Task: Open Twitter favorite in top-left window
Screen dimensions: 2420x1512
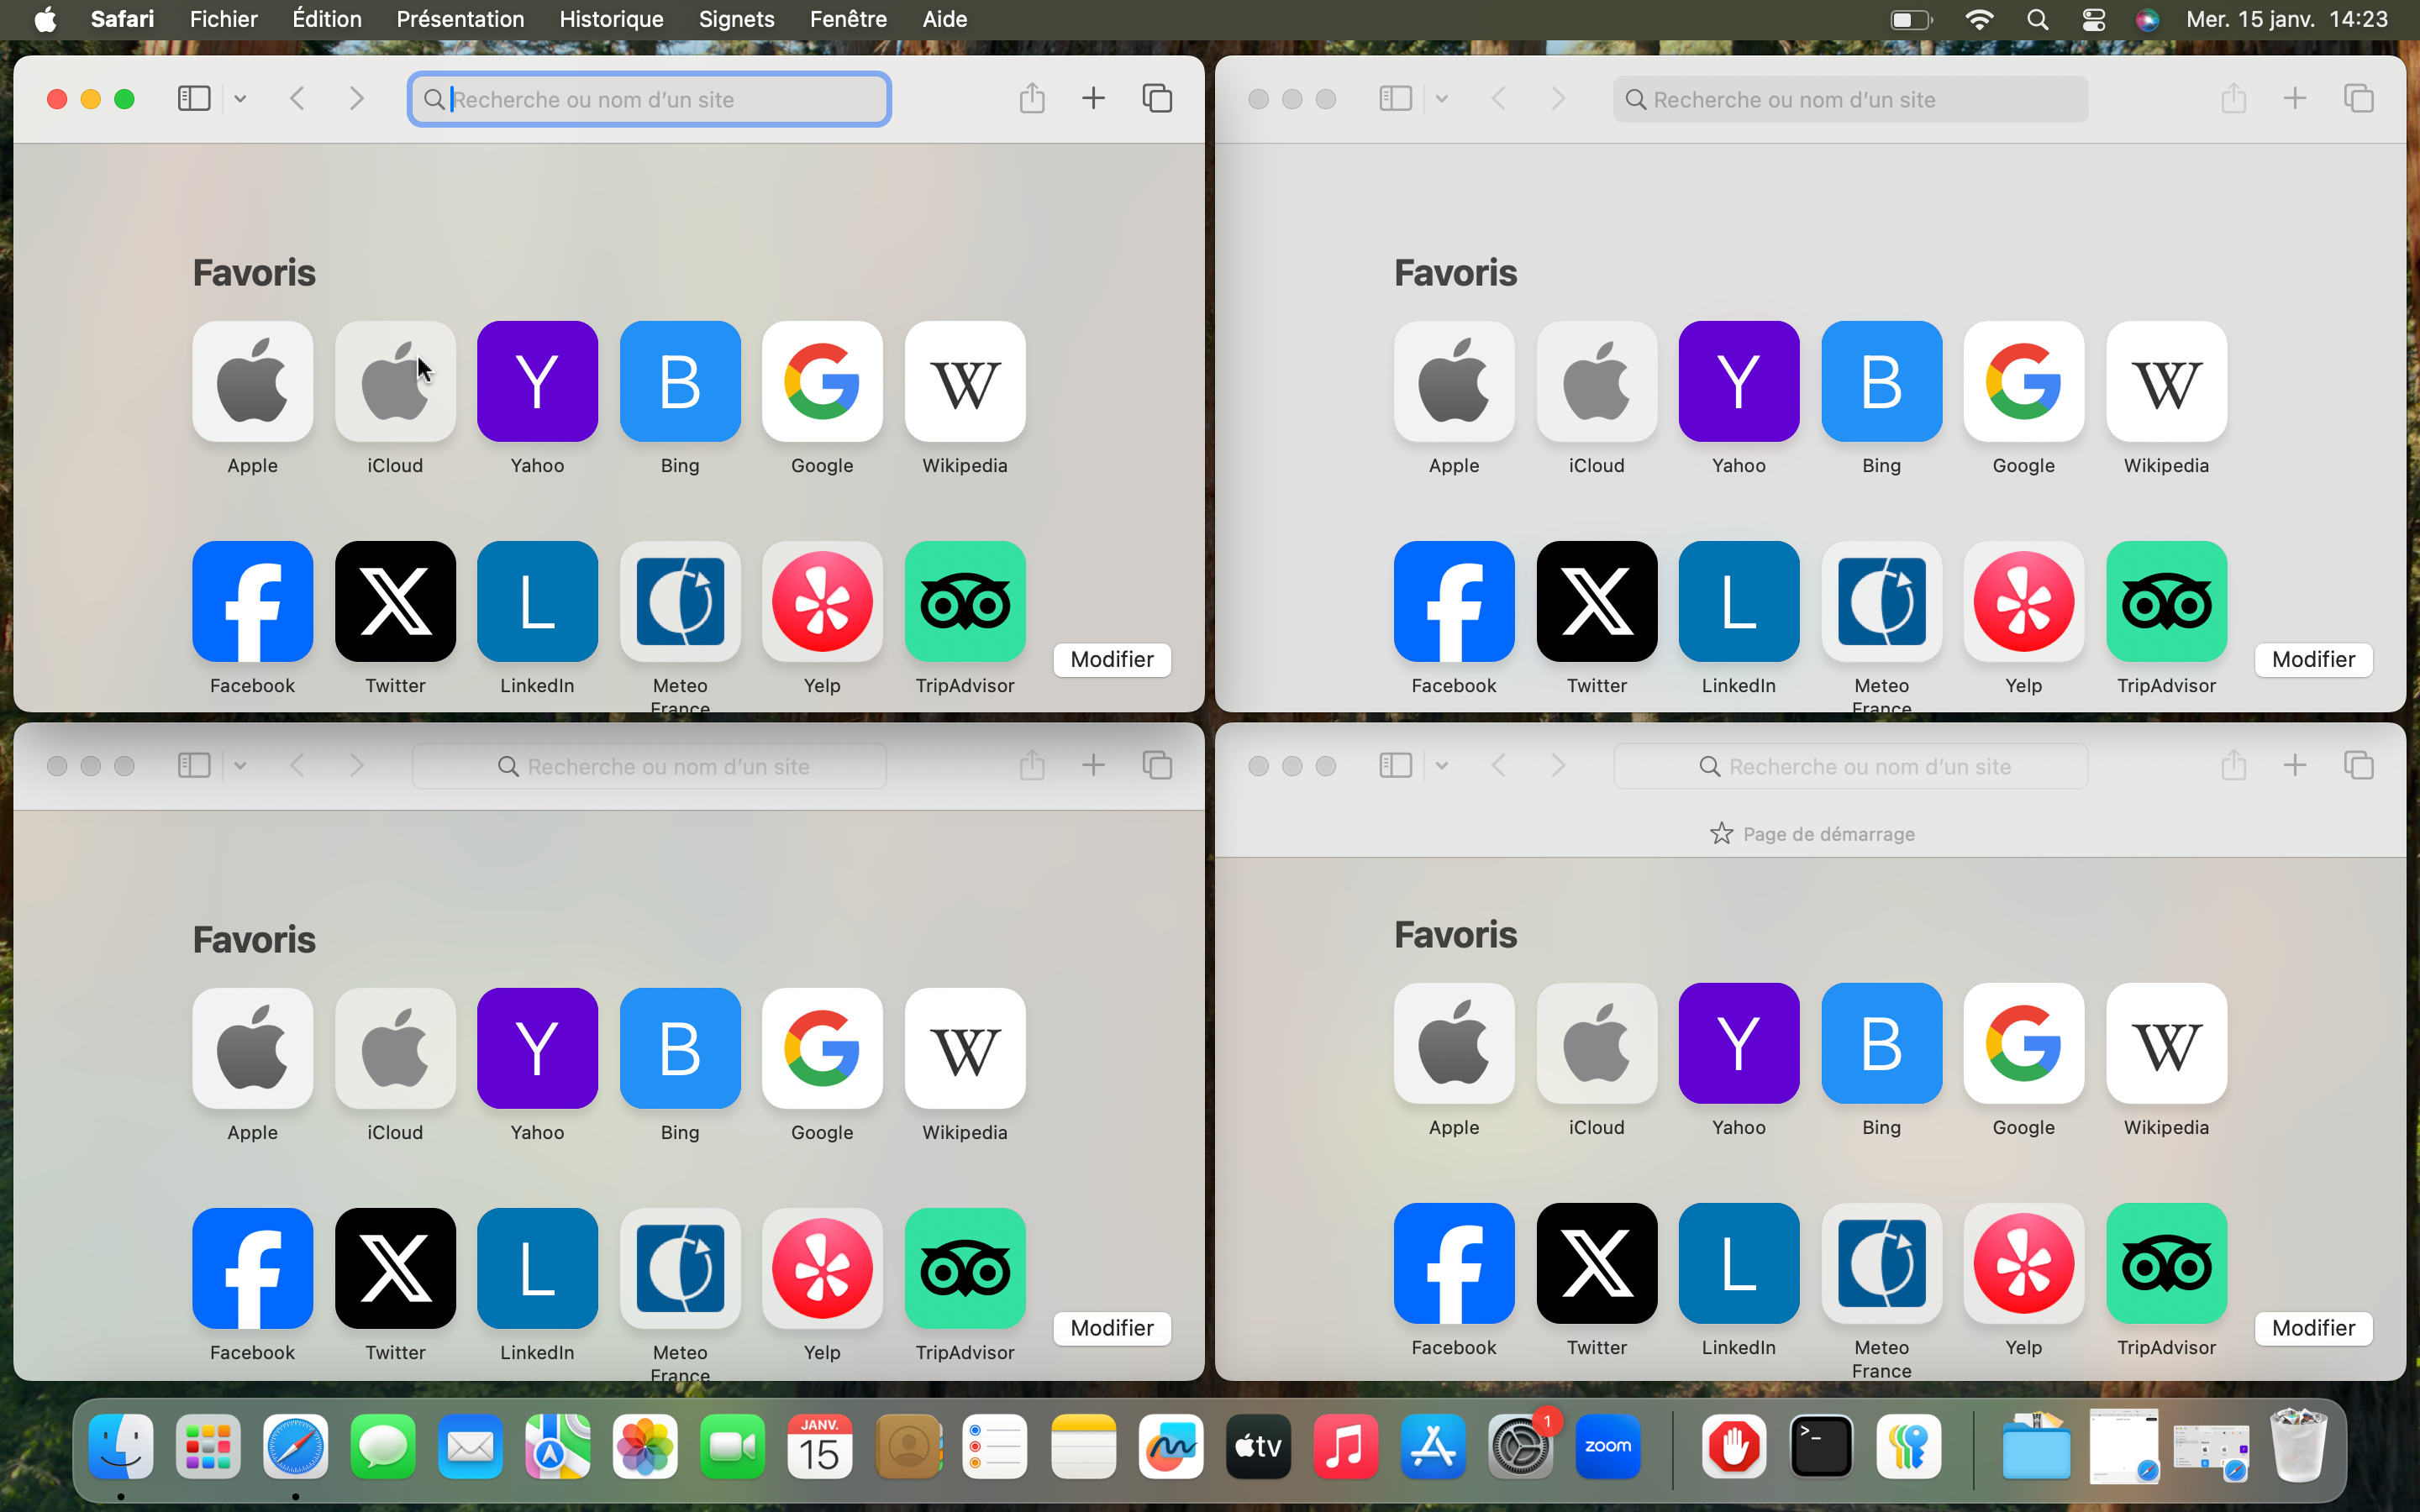Action: coord(395,601)
